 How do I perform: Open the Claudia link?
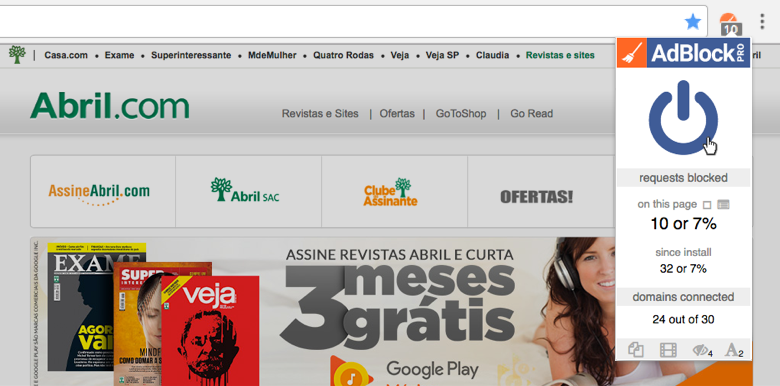point(492,55)
